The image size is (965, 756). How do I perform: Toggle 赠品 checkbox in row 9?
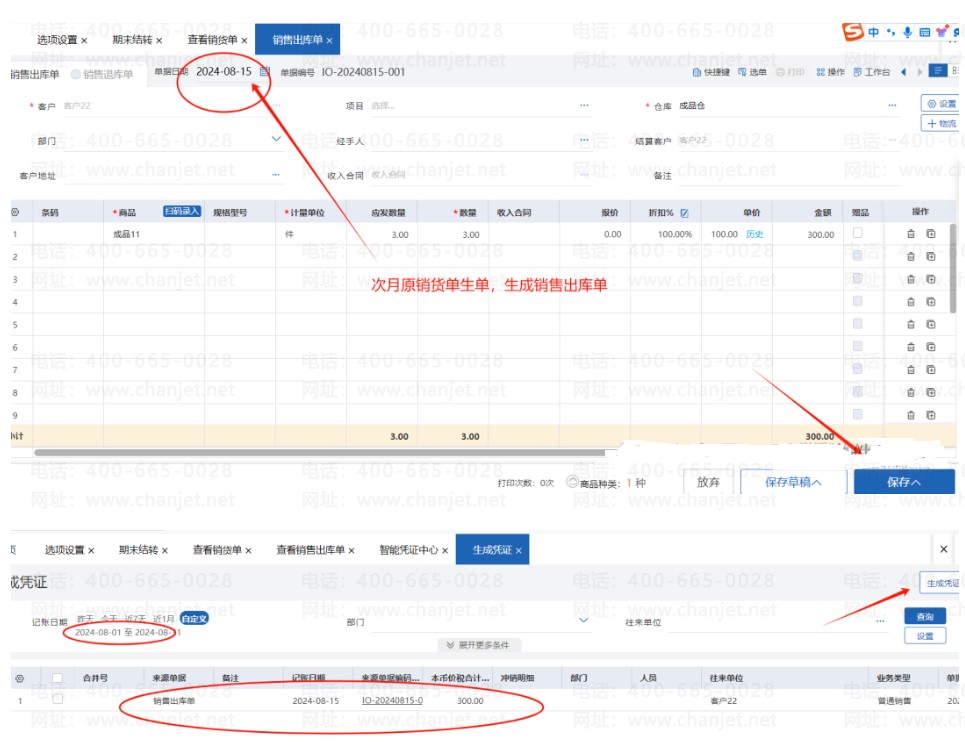(x=857, y=414)
